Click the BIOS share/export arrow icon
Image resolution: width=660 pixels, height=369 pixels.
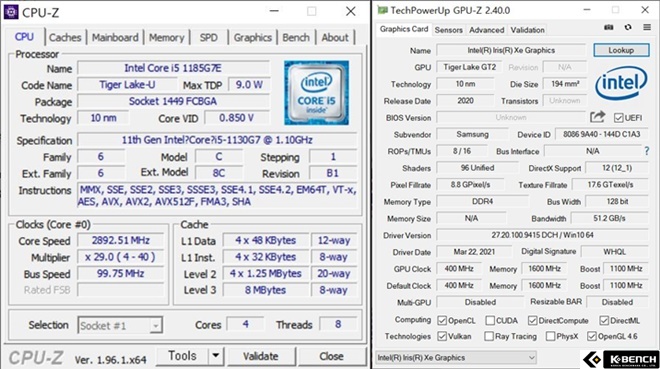point(597,117)
